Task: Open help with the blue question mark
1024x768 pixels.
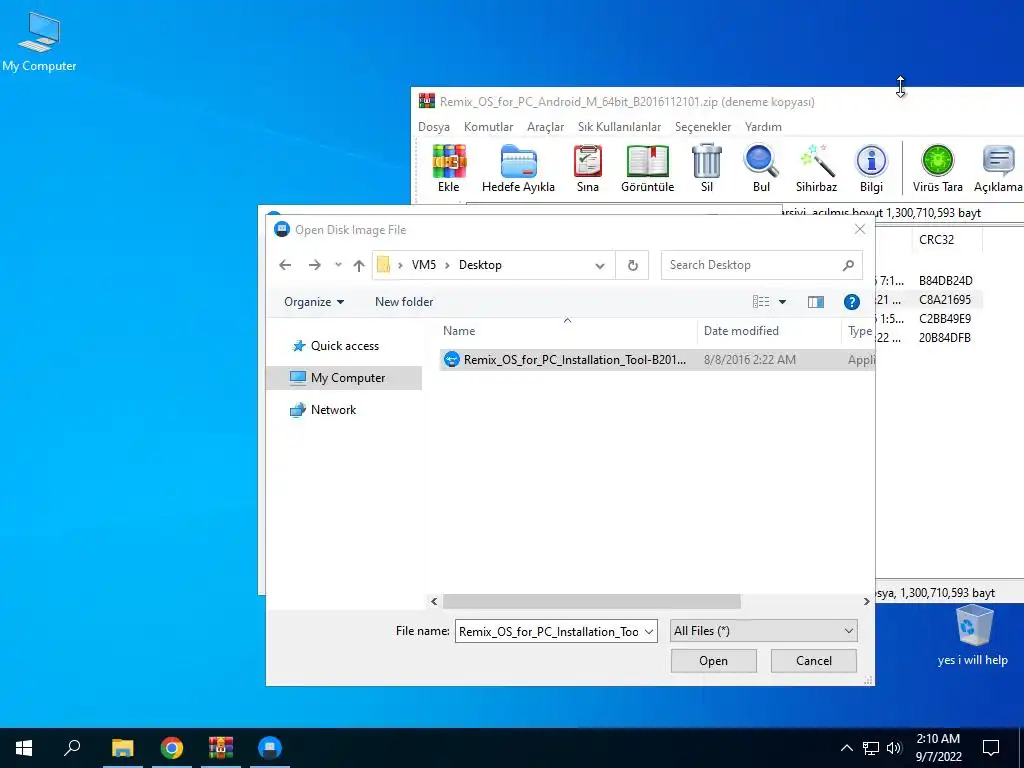Action: pos(852,302)
